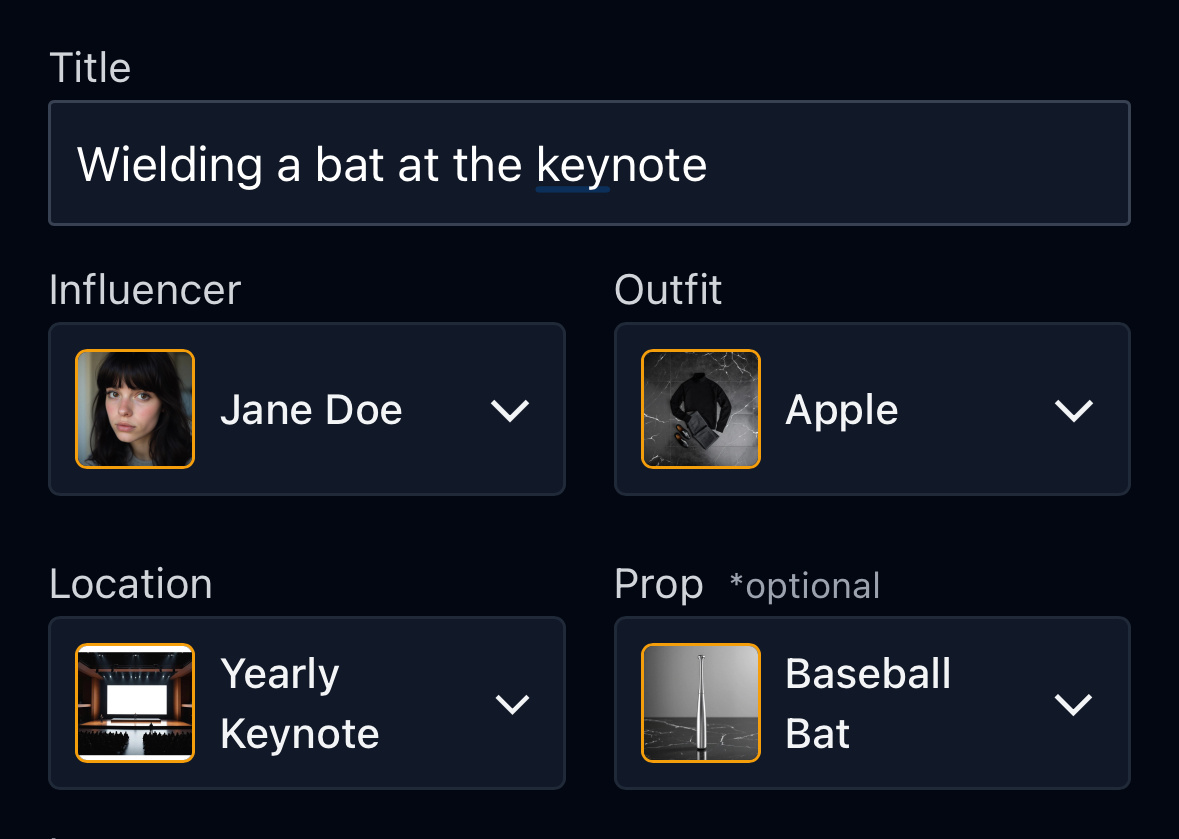This screenshot has width=1179, height=839.
Task: Click the Apple outfit name text
Action: (841, 410)
